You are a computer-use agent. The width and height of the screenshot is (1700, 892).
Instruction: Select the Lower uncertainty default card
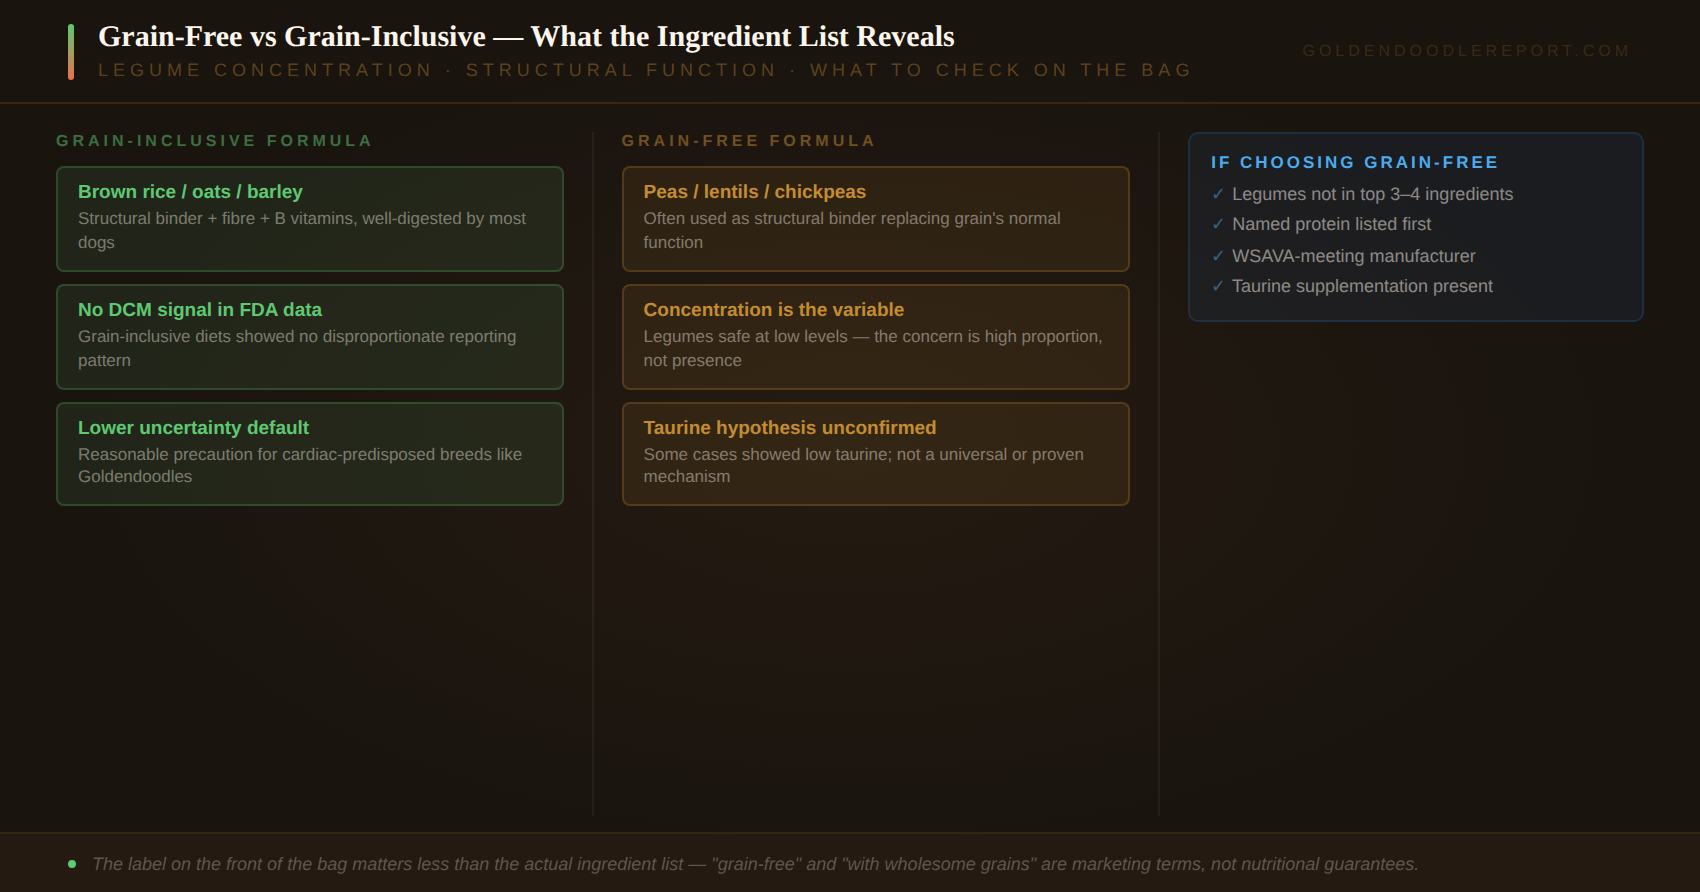tap(310, 454)
